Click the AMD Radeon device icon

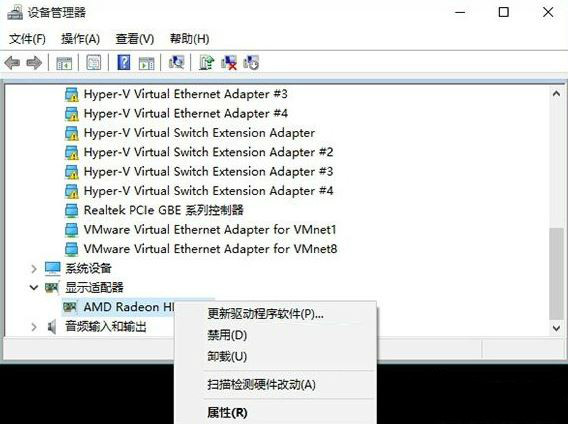point(70,307)
